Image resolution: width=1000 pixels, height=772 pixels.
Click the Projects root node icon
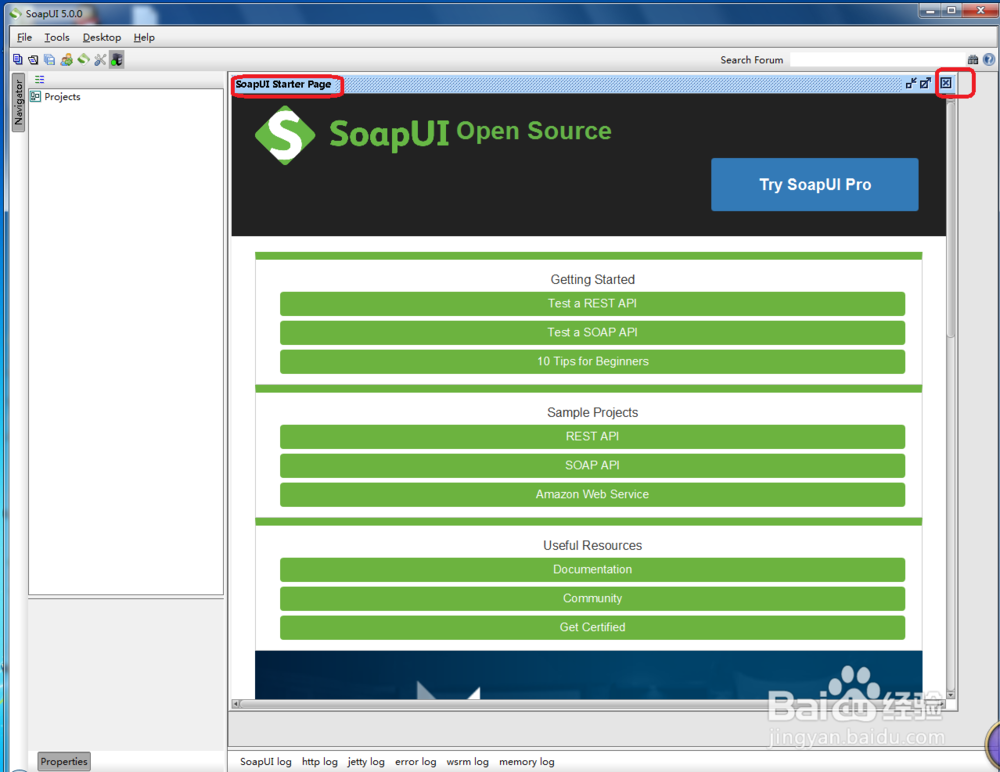[x=36, y=96]
